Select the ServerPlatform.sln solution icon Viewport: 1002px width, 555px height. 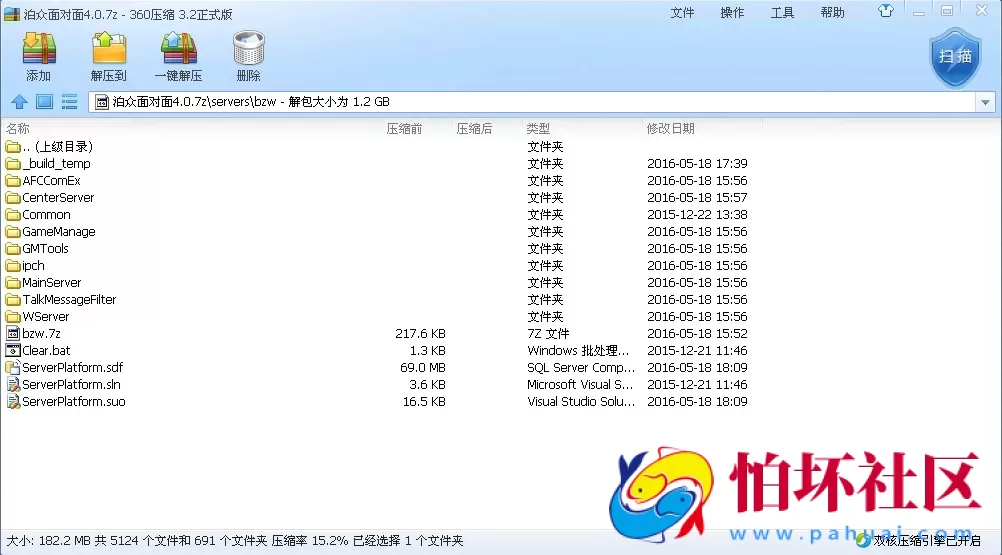click(13, 384)
